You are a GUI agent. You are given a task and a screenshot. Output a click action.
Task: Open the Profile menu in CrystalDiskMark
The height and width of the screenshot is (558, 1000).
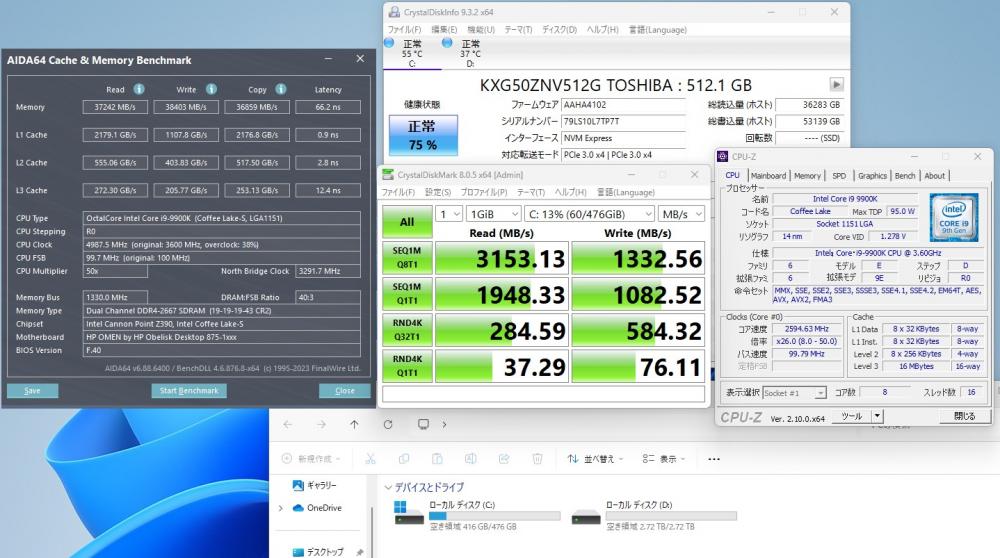click(x=483, y=193)
